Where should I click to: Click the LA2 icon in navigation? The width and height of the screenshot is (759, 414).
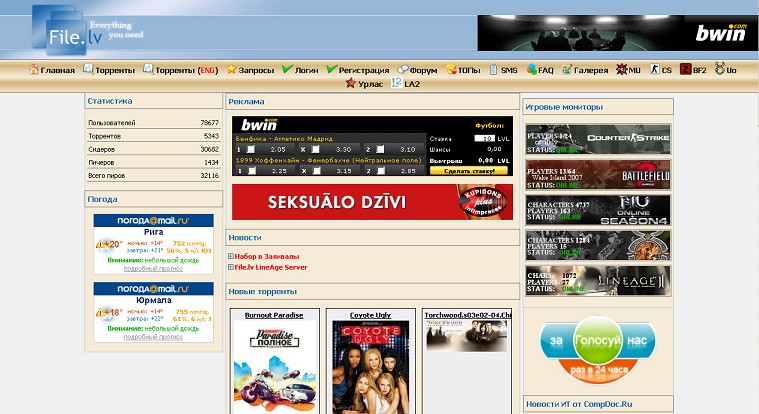[x=396, y=83]
